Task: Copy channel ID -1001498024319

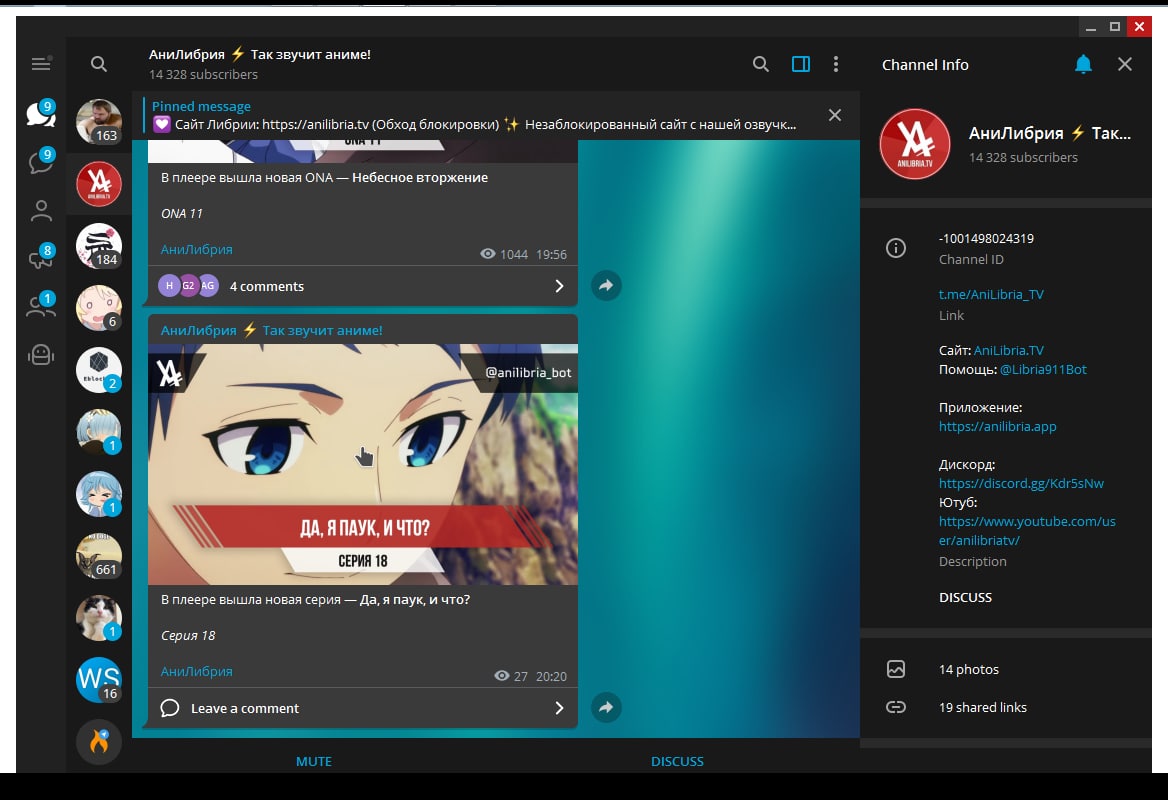Action: click(x=986, y=238)
